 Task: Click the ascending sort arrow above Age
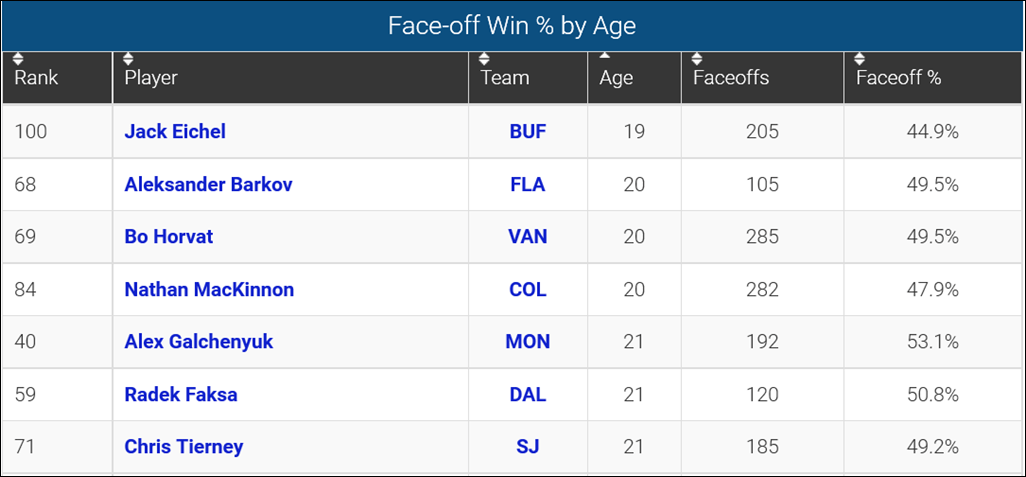(605, 56)
